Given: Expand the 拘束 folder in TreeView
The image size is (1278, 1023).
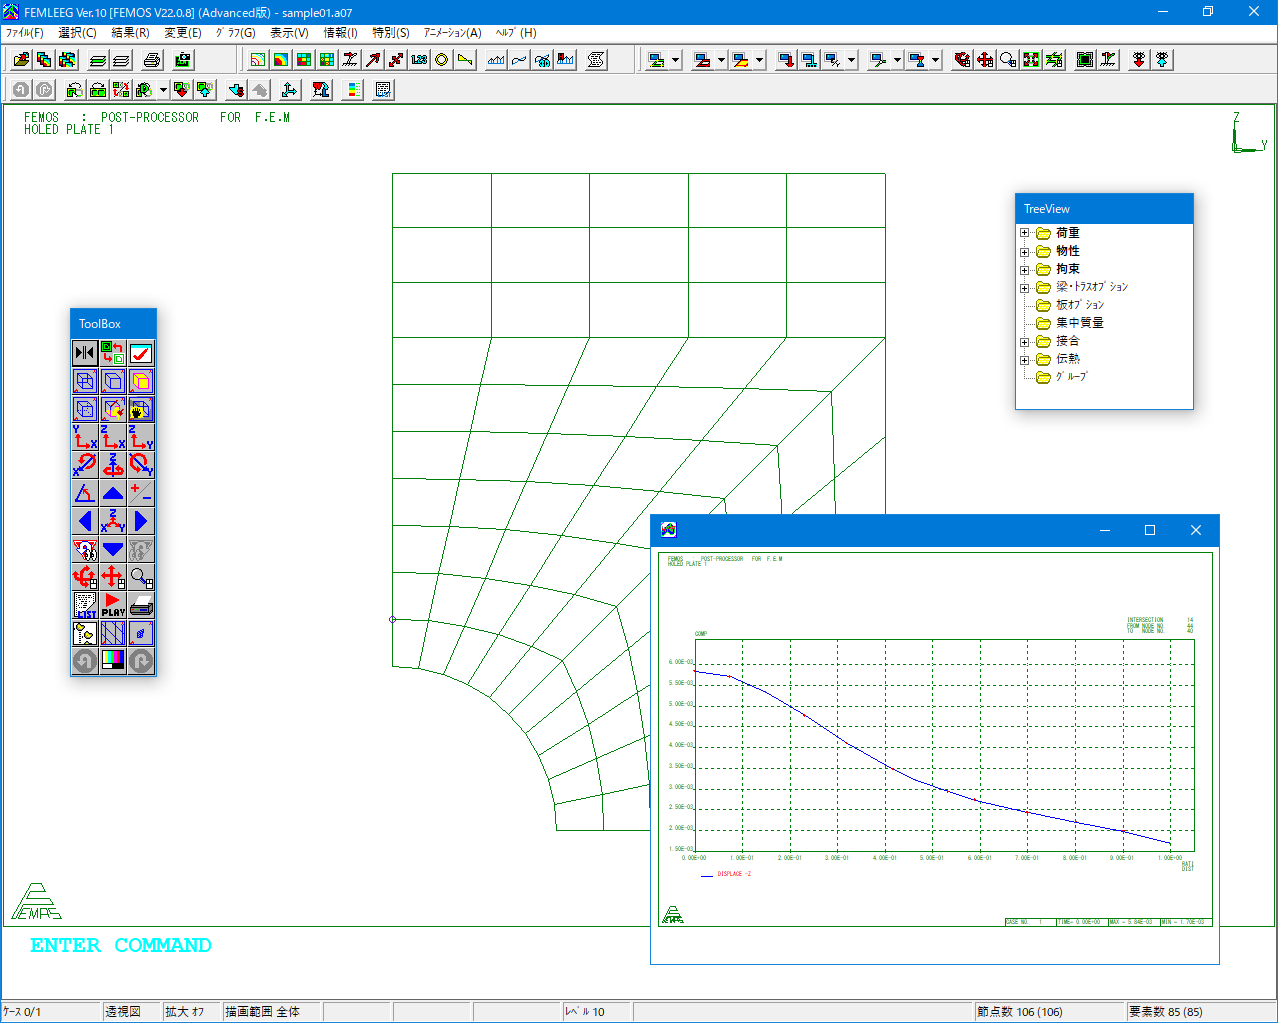Looking at the screenshot, I should coord(1024,270).
